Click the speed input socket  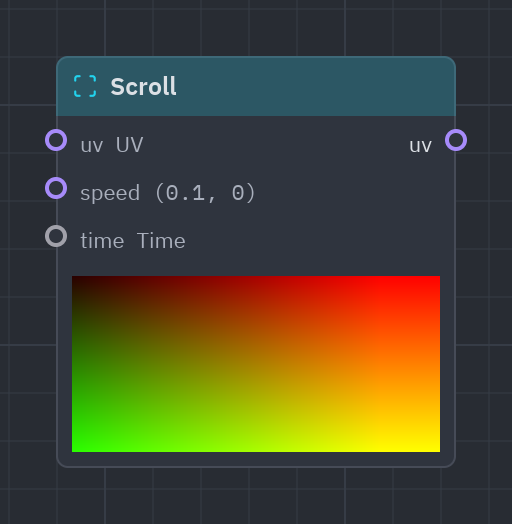pos(56,188)
